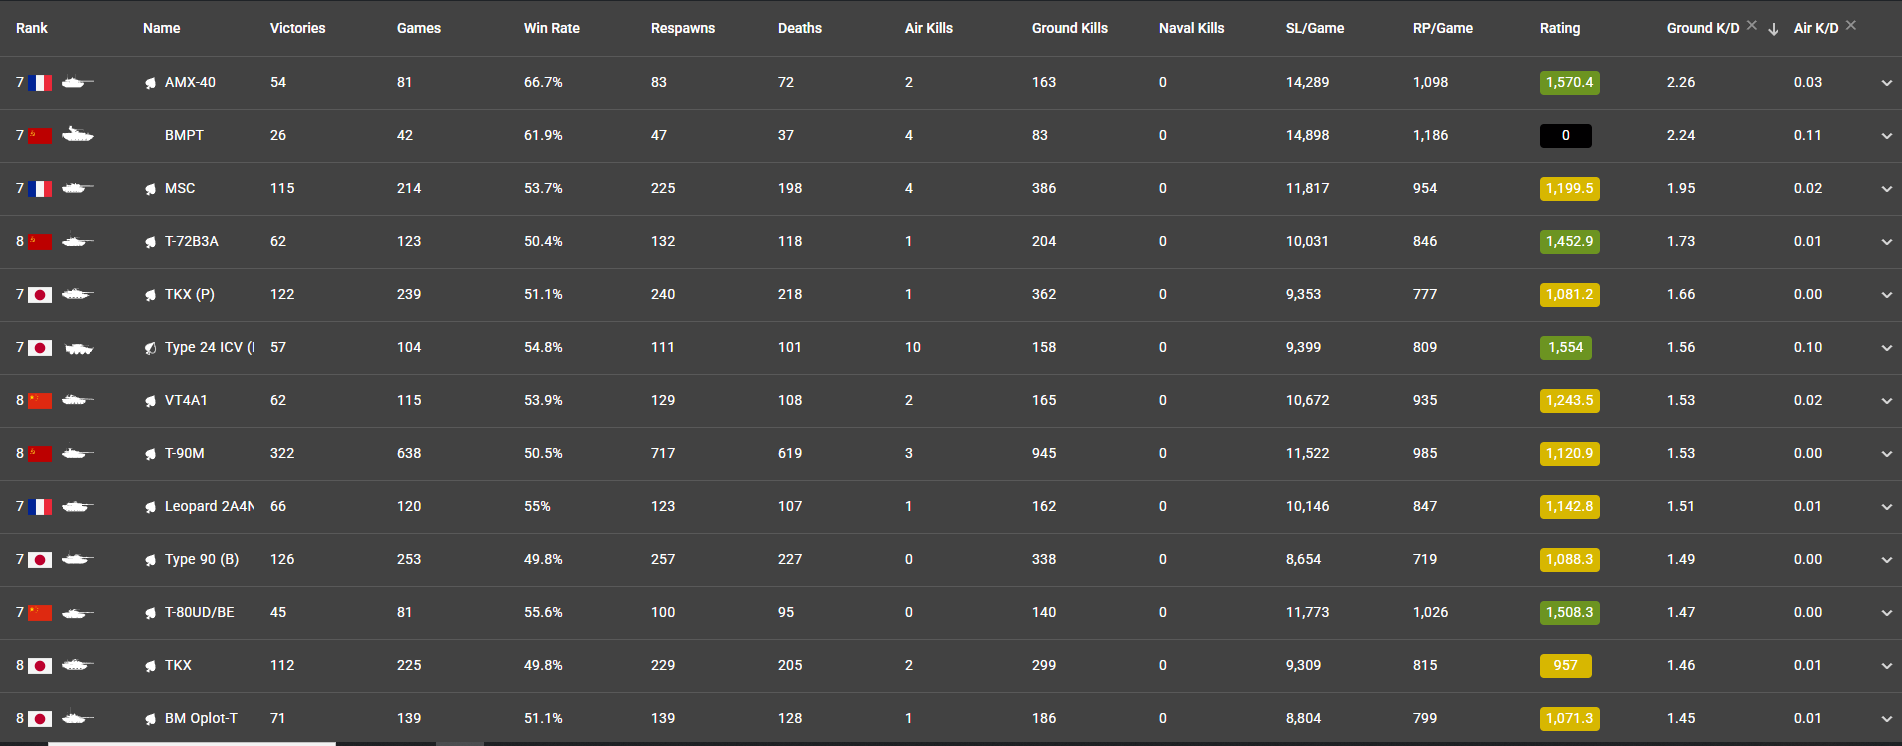
Task: Click the French flag beside AMX-40
Action: coord(40,83)
